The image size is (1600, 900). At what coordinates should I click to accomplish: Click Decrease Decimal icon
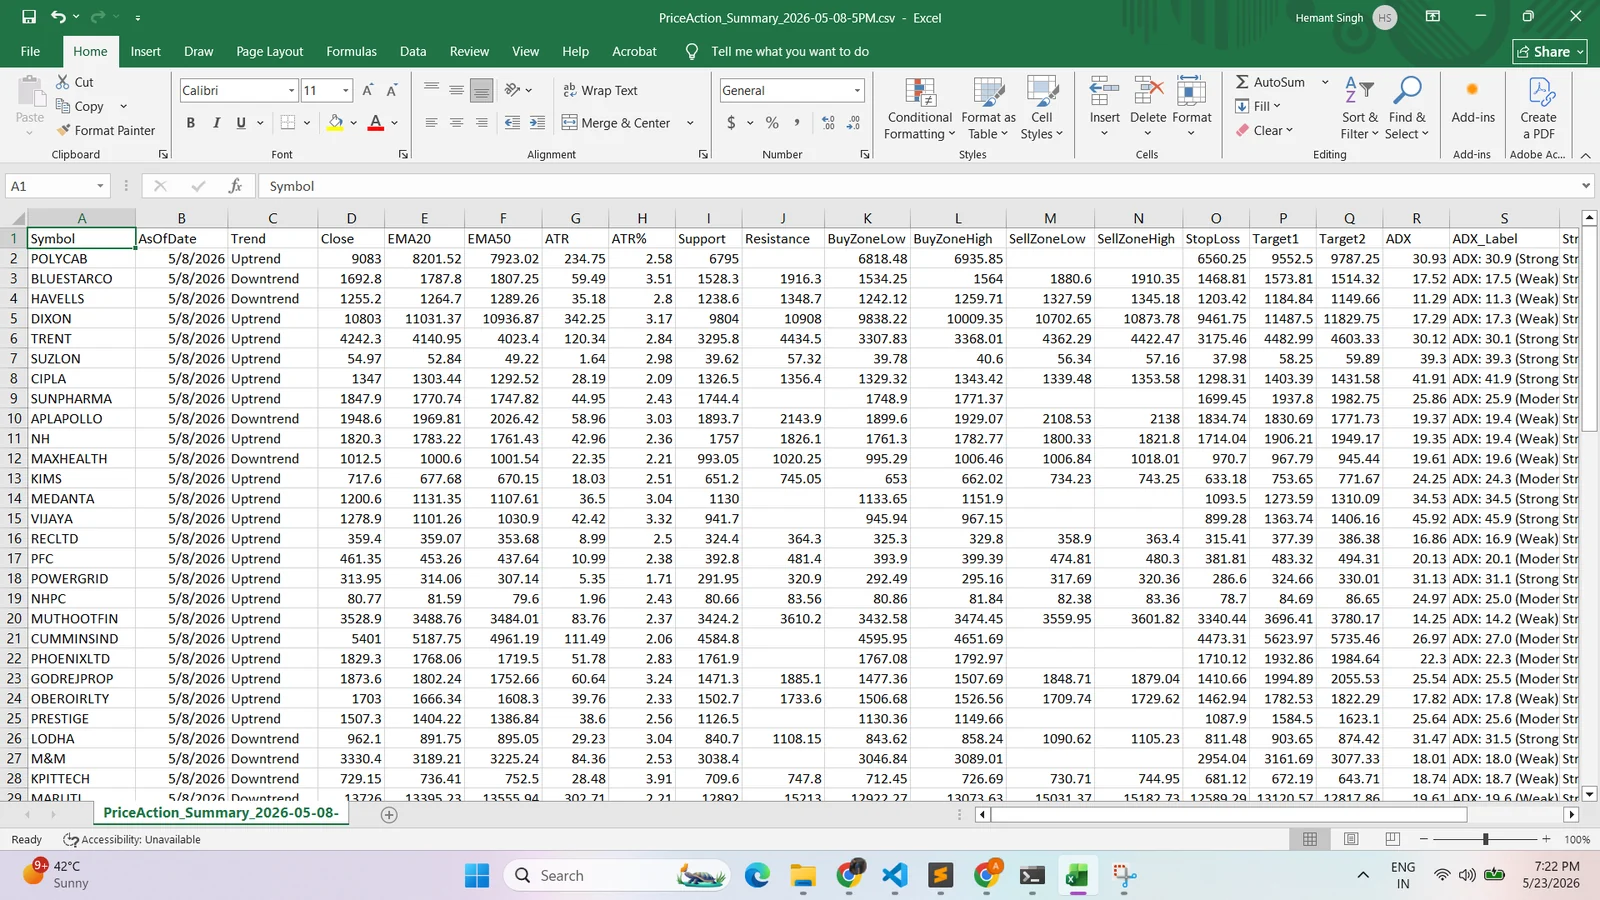pyautogui.click(x=853, y=122)
